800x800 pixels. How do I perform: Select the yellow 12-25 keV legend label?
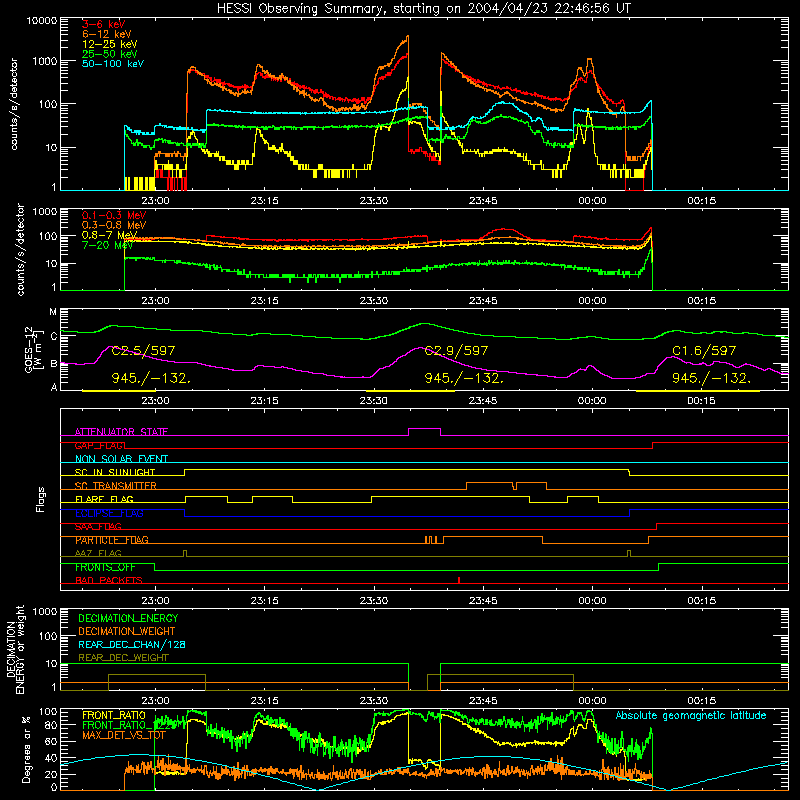pyautogui.click(x=110, y=44)
